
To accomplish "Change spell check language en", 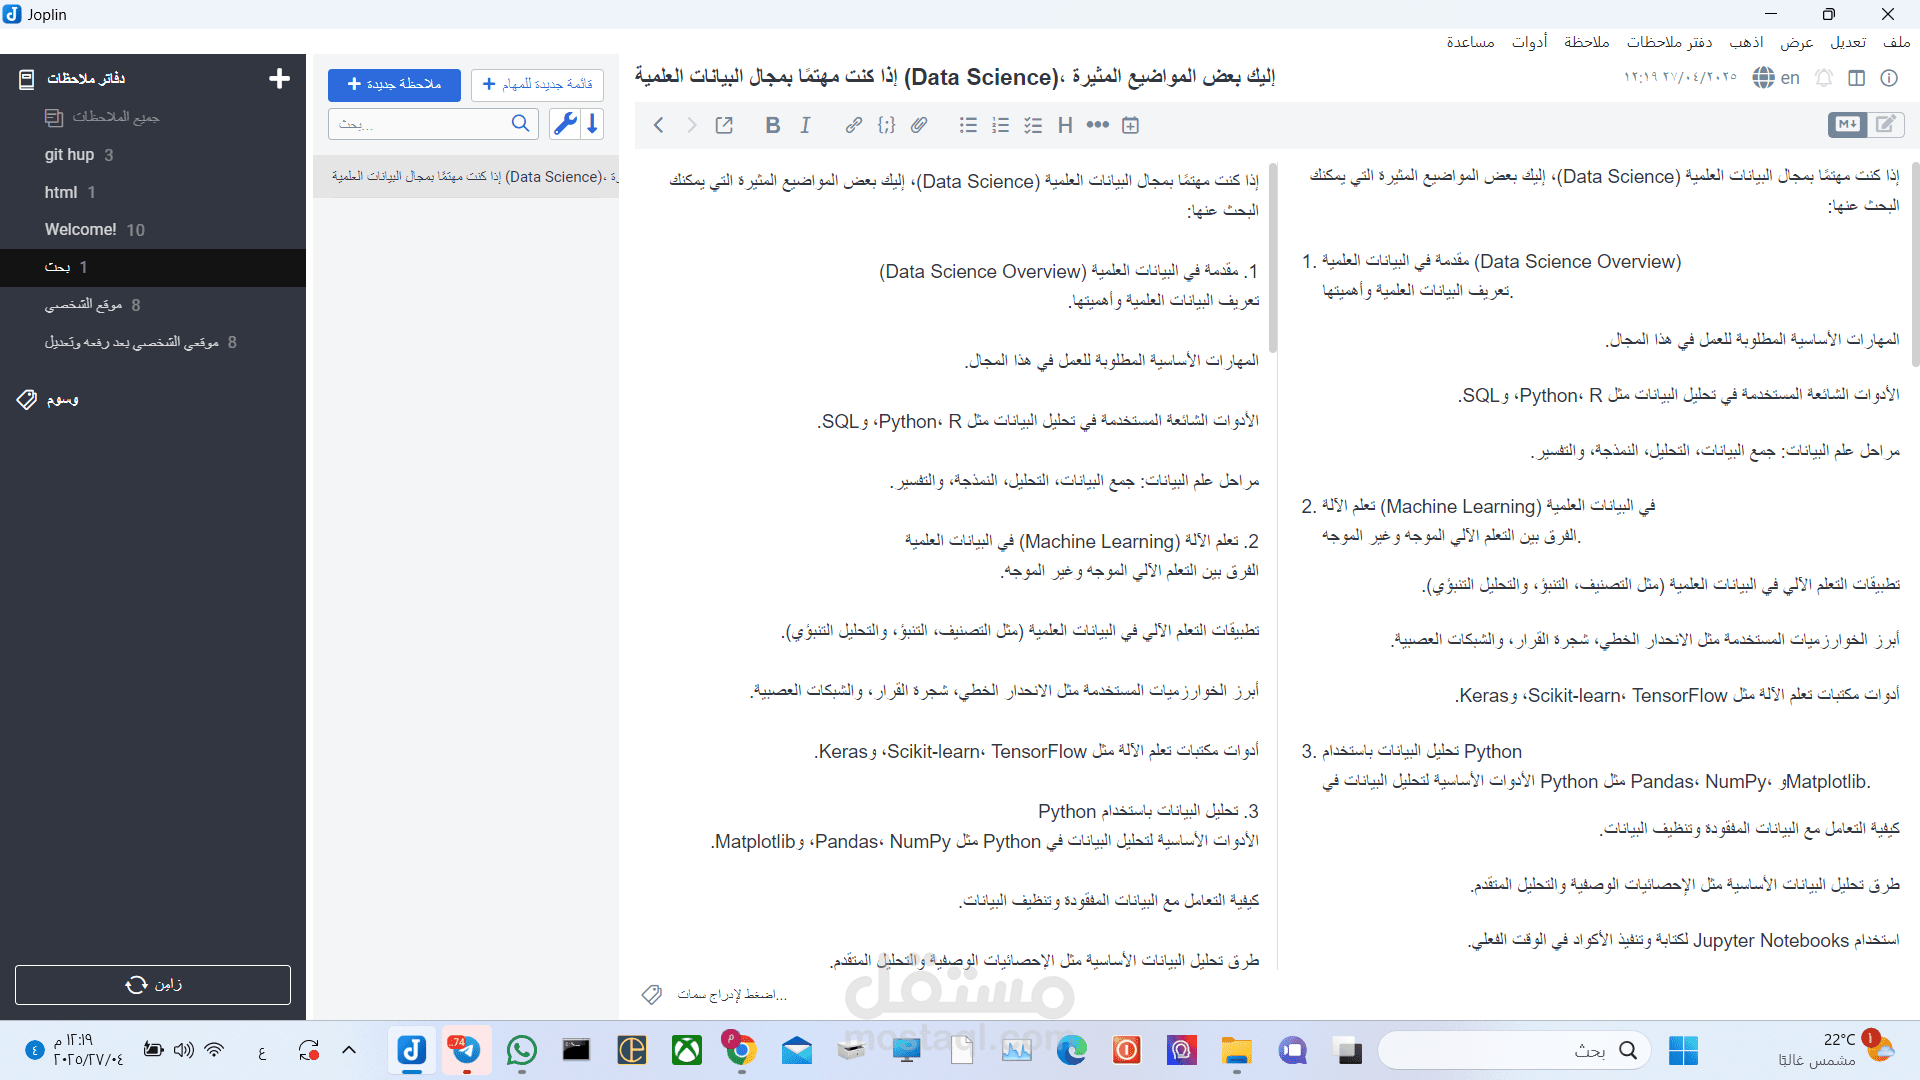I will click(1776, 78).
